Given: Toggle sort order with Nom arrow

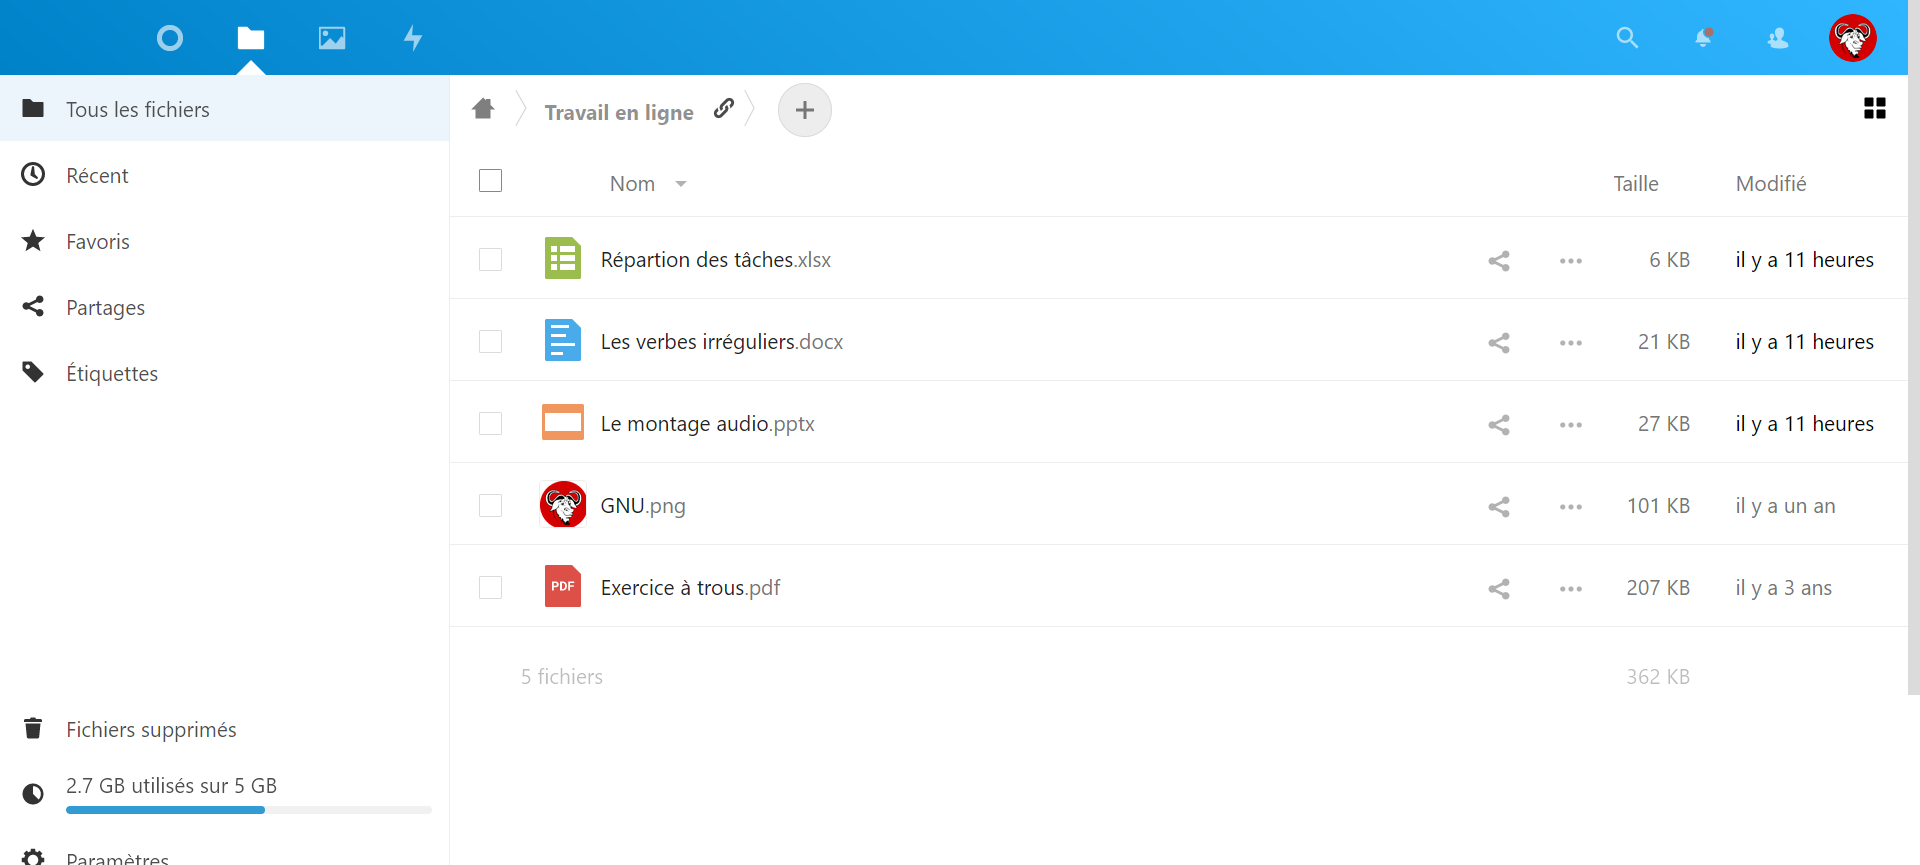Looking at the screenshot, I should point(681,184).
